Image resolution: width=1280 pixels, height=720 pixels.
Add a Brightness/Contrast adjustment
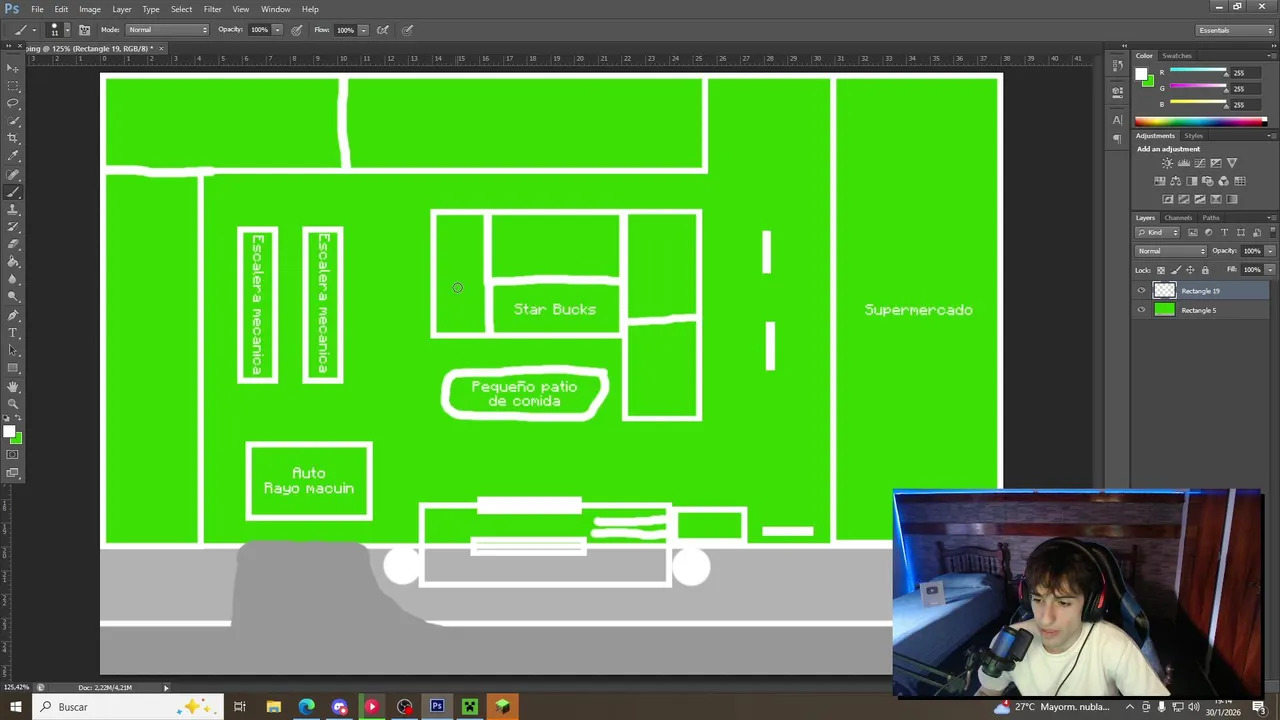[1167, 163]
